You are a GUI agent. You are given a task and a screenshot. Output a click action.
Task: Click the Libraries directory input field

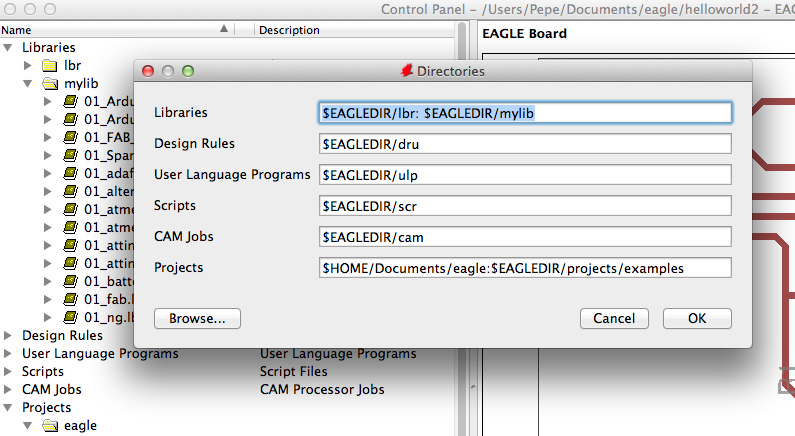tap(525, 113)
